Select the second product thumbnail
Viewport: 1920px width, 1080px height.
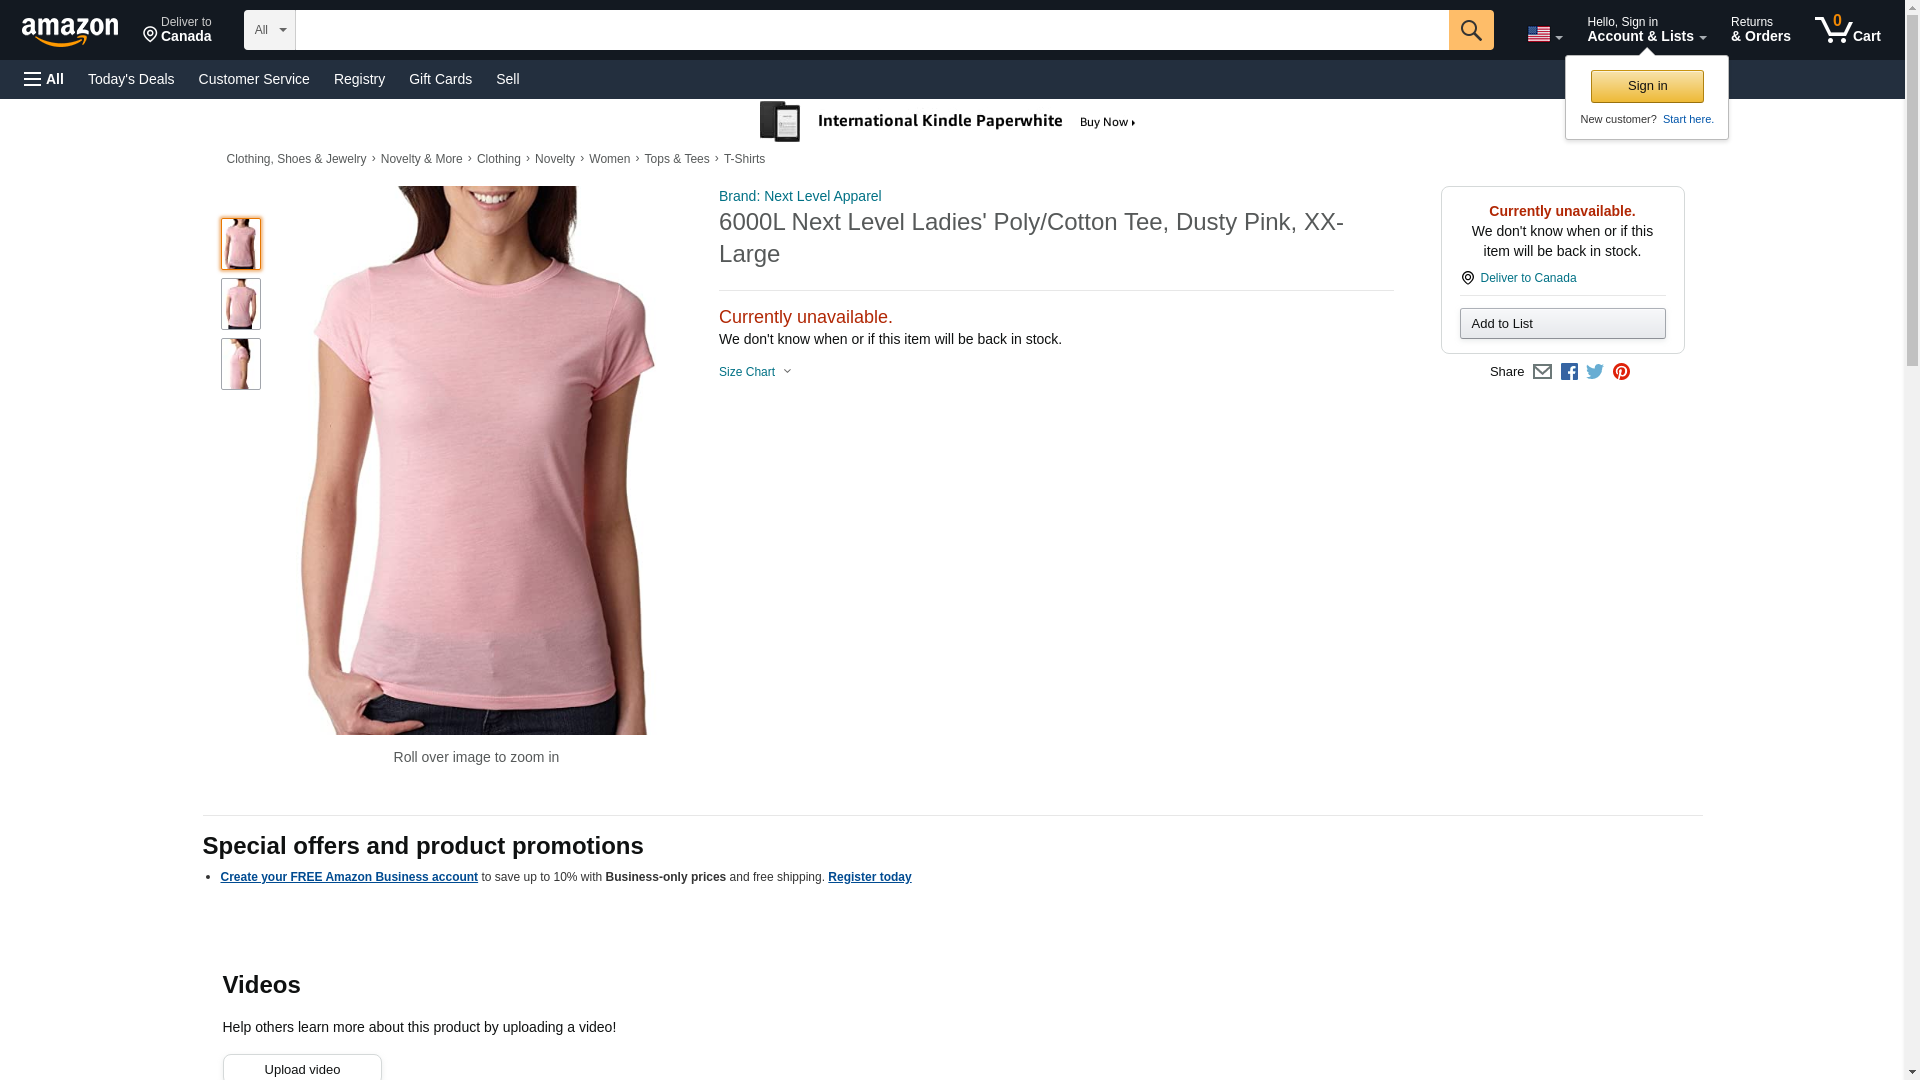(x=241, y=304)
